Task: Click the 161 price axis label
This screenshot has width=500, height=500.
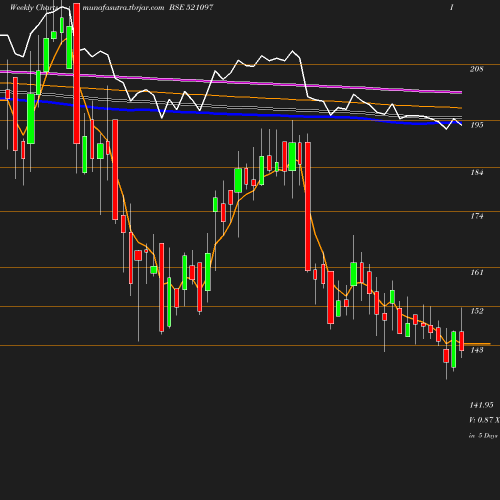Action: [x=477, y=272]
